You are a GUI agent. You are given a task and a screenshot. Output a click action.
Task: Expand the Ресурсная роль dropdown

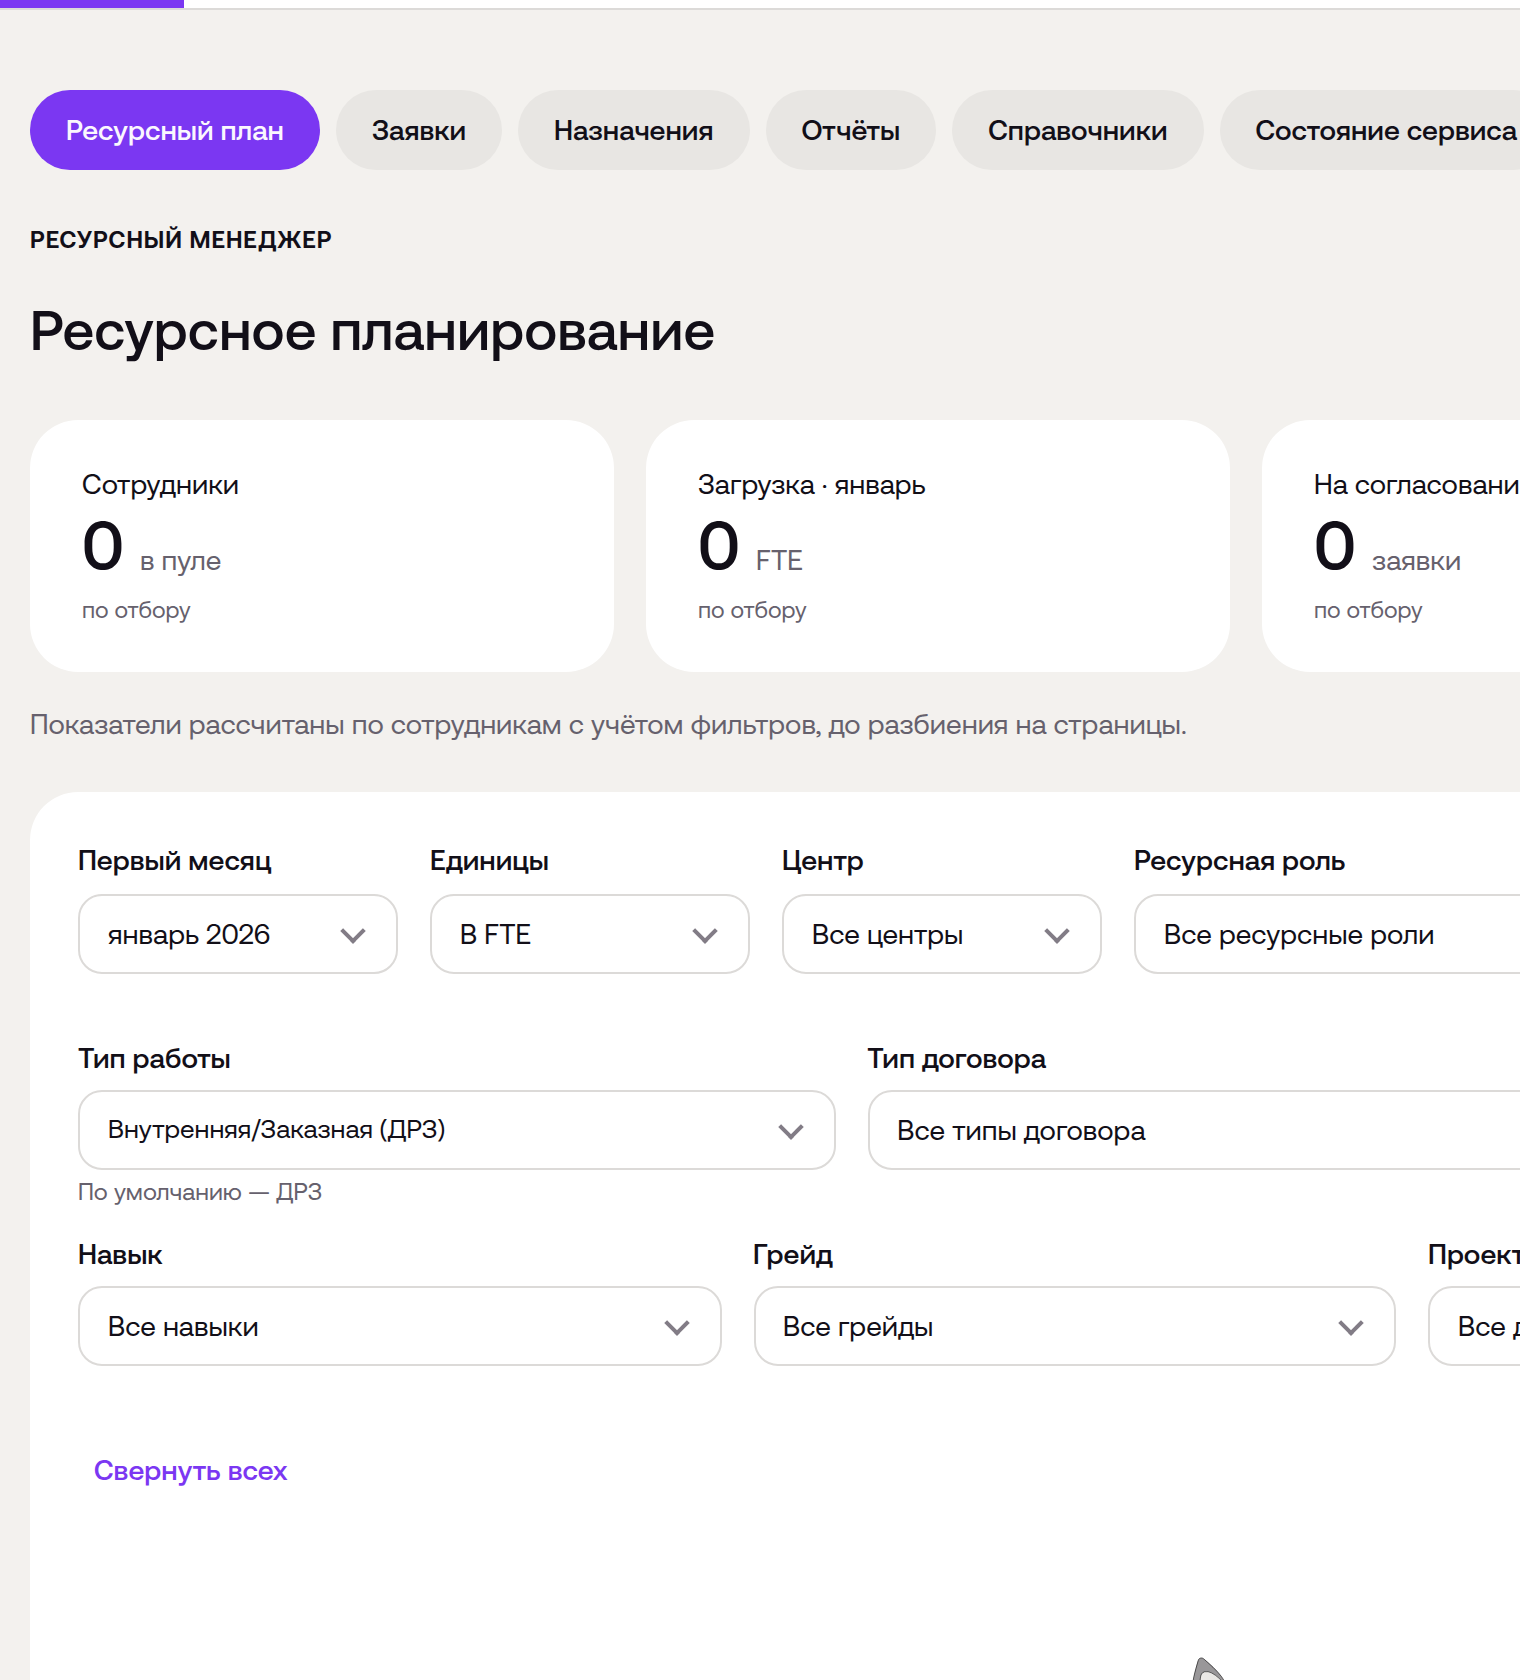tap(1327, 934)
